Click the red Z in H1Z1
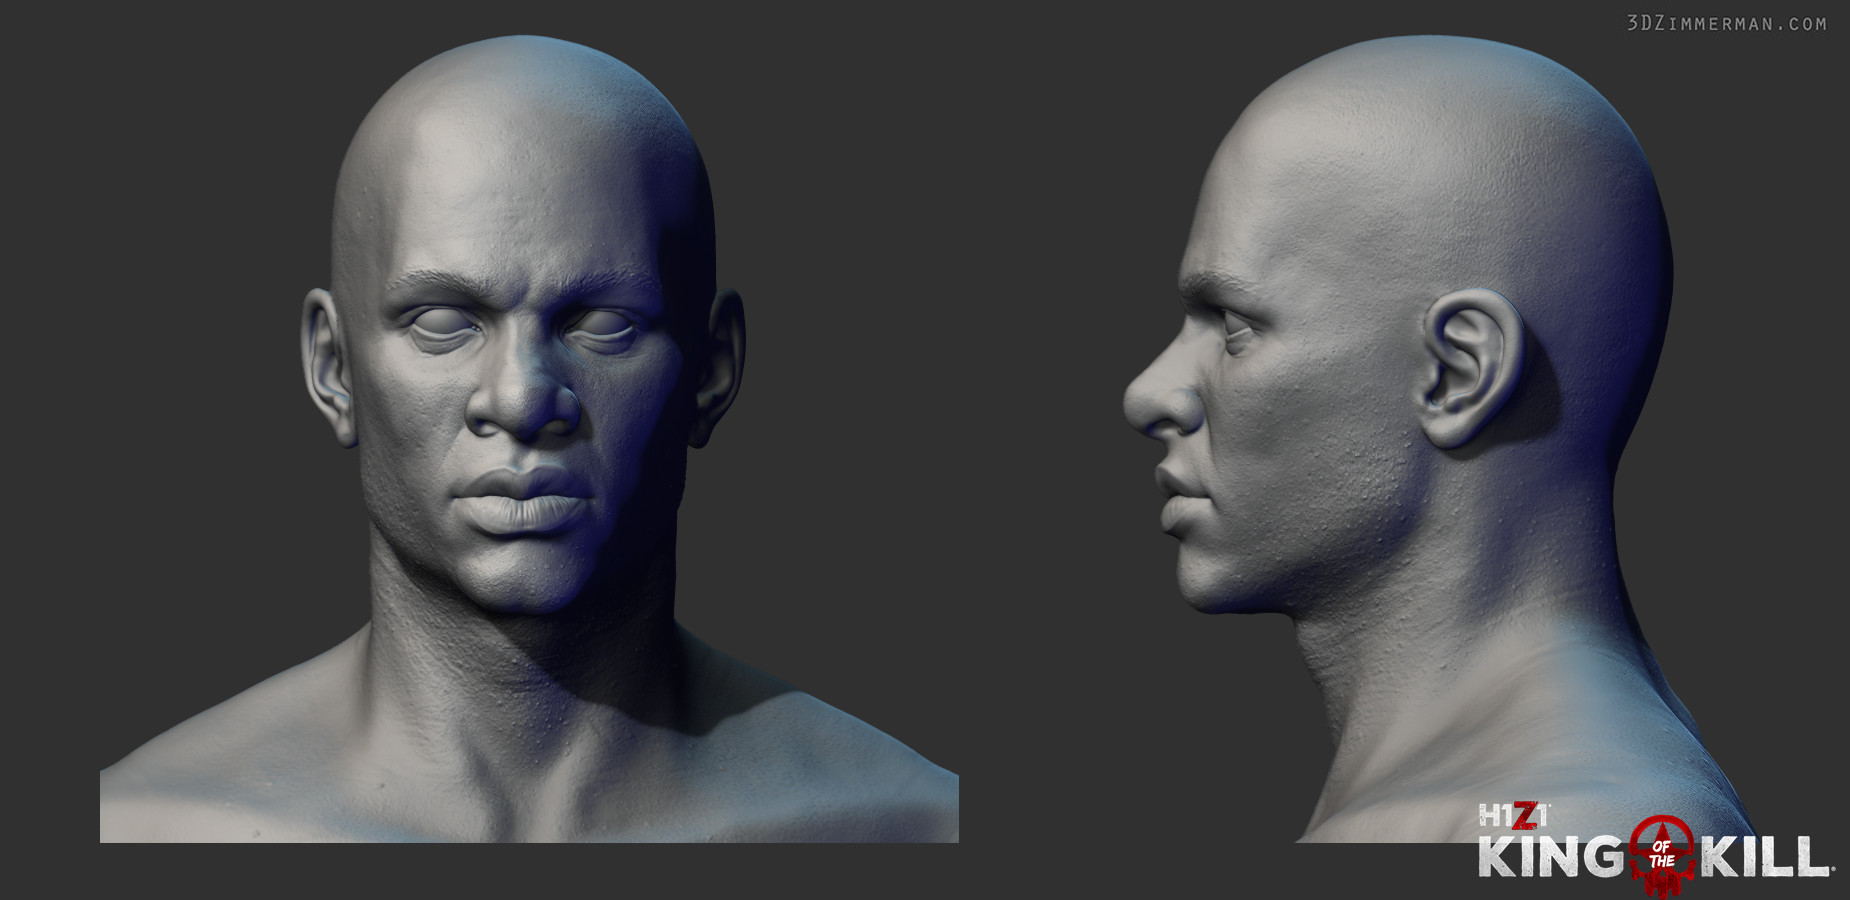1850x900 pixels. click(x=1525, y=815)
